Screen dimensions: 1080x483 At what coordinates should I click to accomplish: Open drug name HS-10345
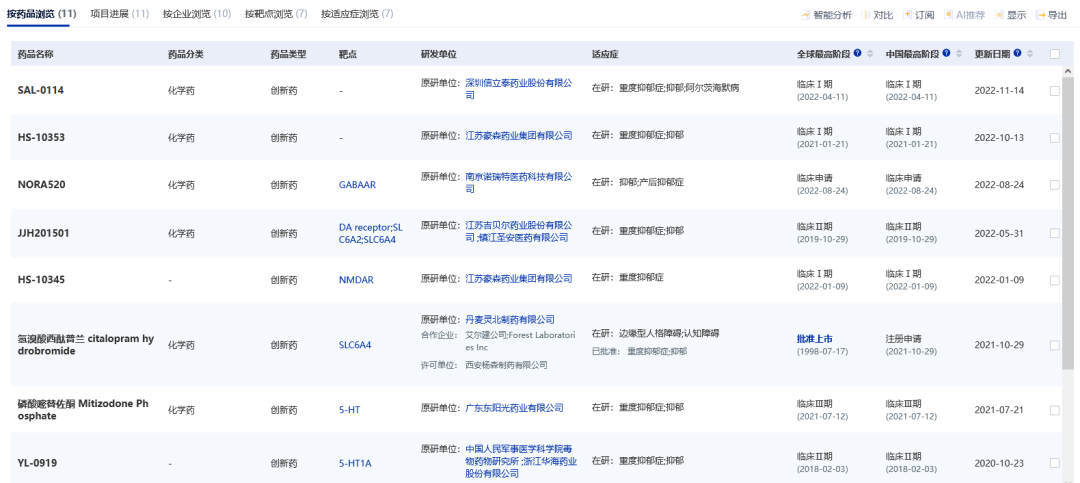(41, 280)
